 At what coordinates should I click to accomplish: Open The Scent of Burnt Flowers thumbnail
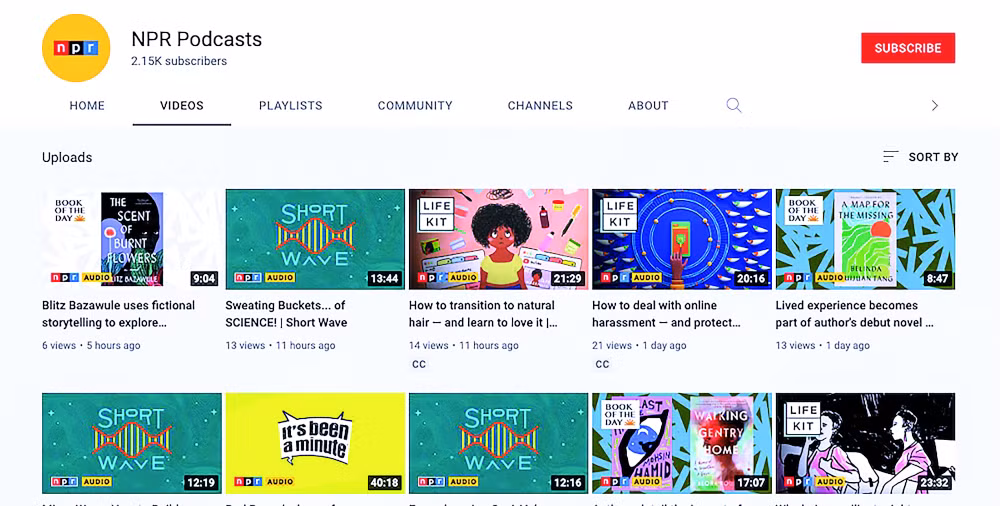(131, 239)
